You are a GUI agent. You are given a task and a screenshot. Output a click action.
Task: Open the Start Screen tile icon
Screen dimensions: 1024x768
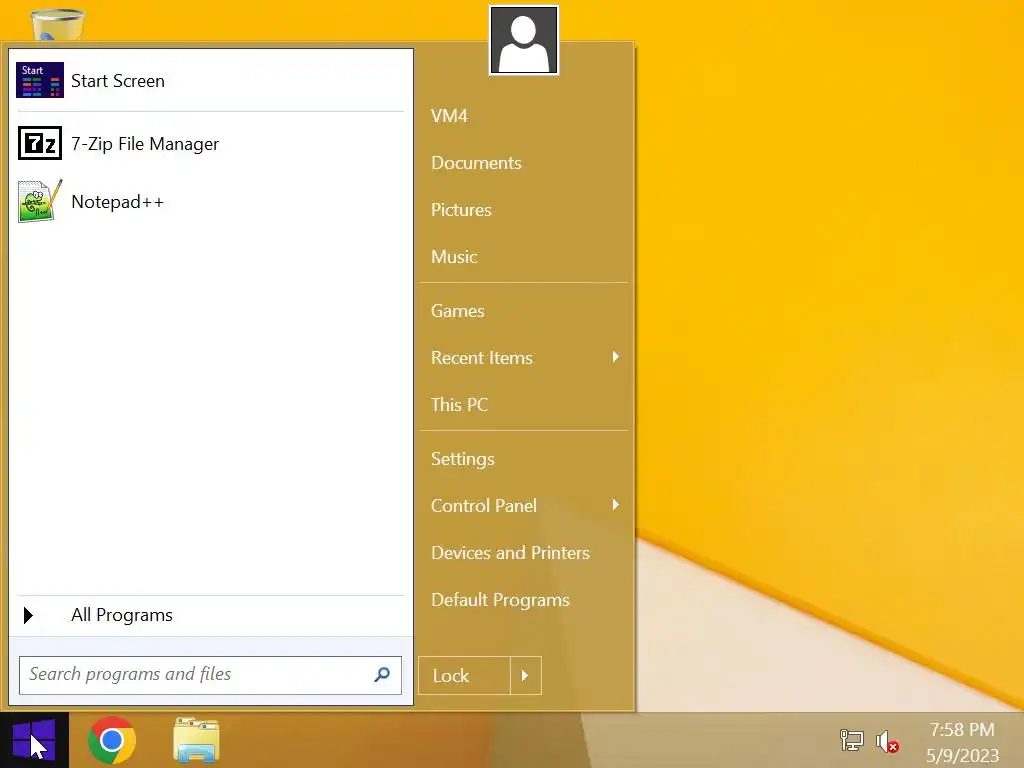(x=40, y=80)
